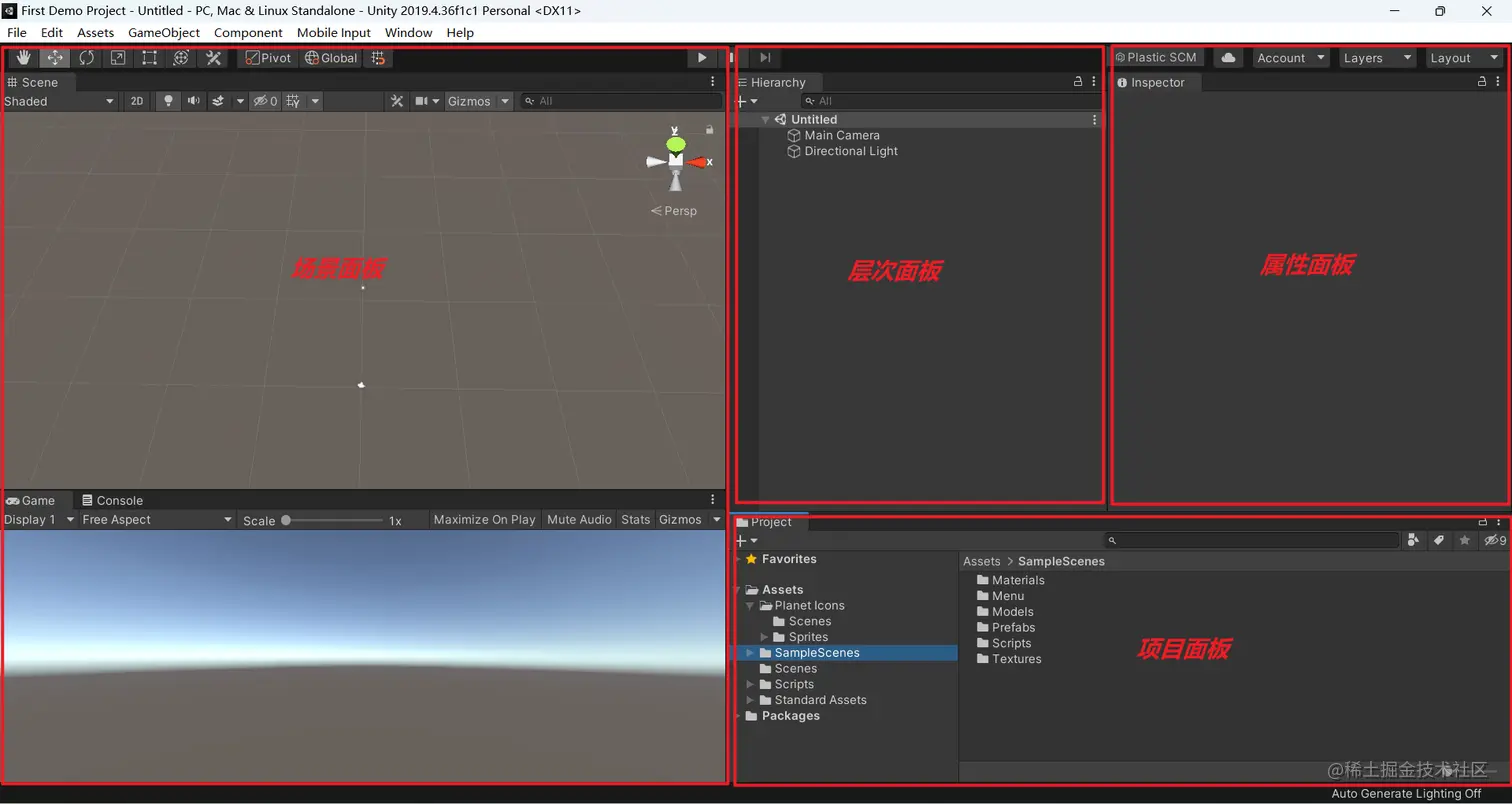Open the Assets menu
The image size is (1512, 804).
pyautogui.click(x=96, y=32)
